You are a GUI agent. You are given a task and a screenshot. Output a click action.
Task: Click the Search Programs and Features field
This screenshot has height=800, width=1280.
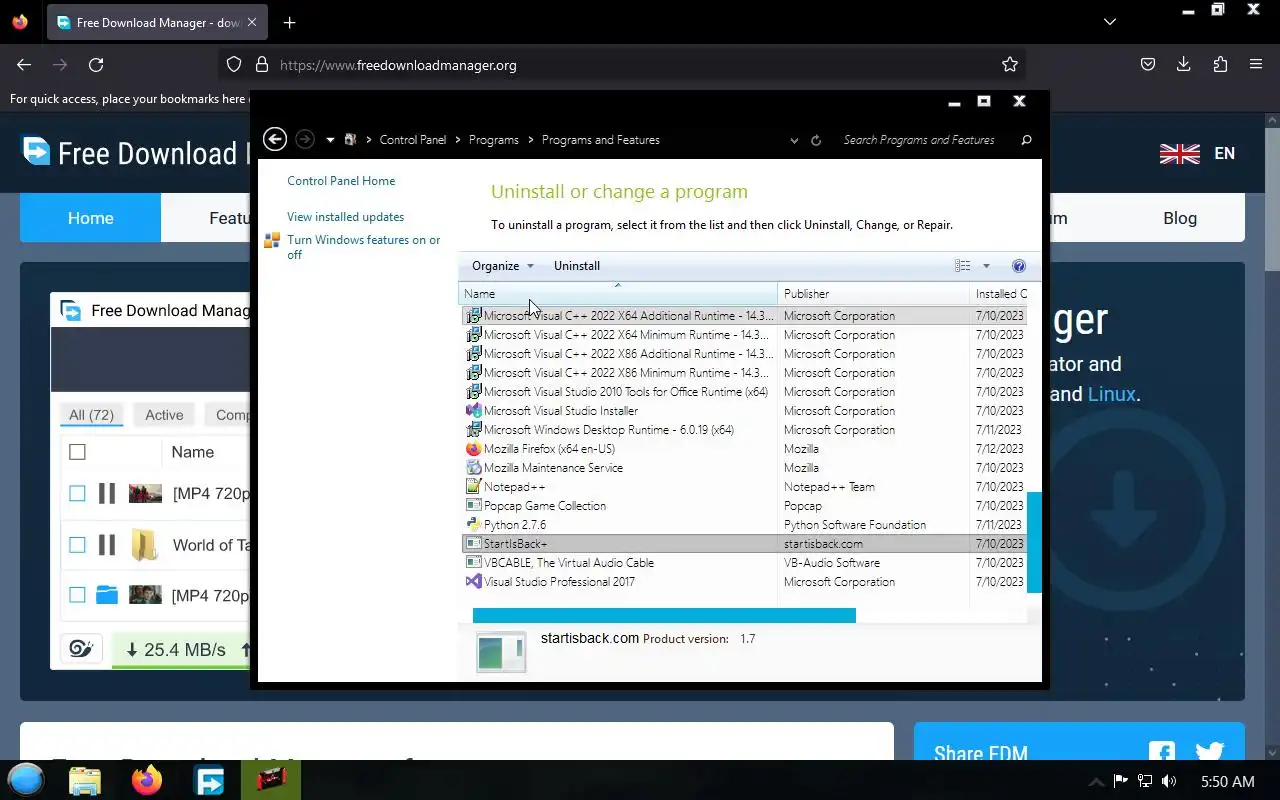click(x=919, y=140)
